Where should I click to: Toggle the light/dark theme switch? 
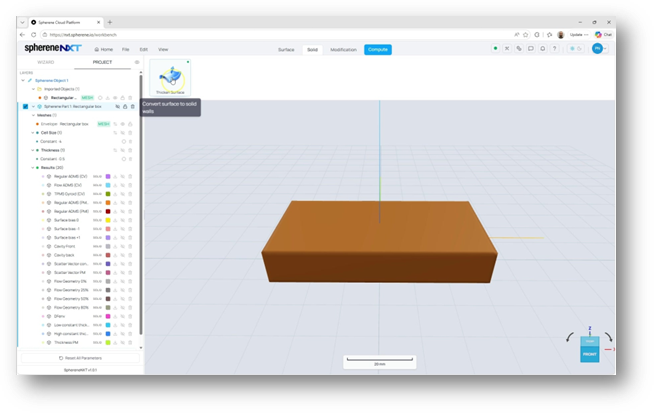coord(576,49)
